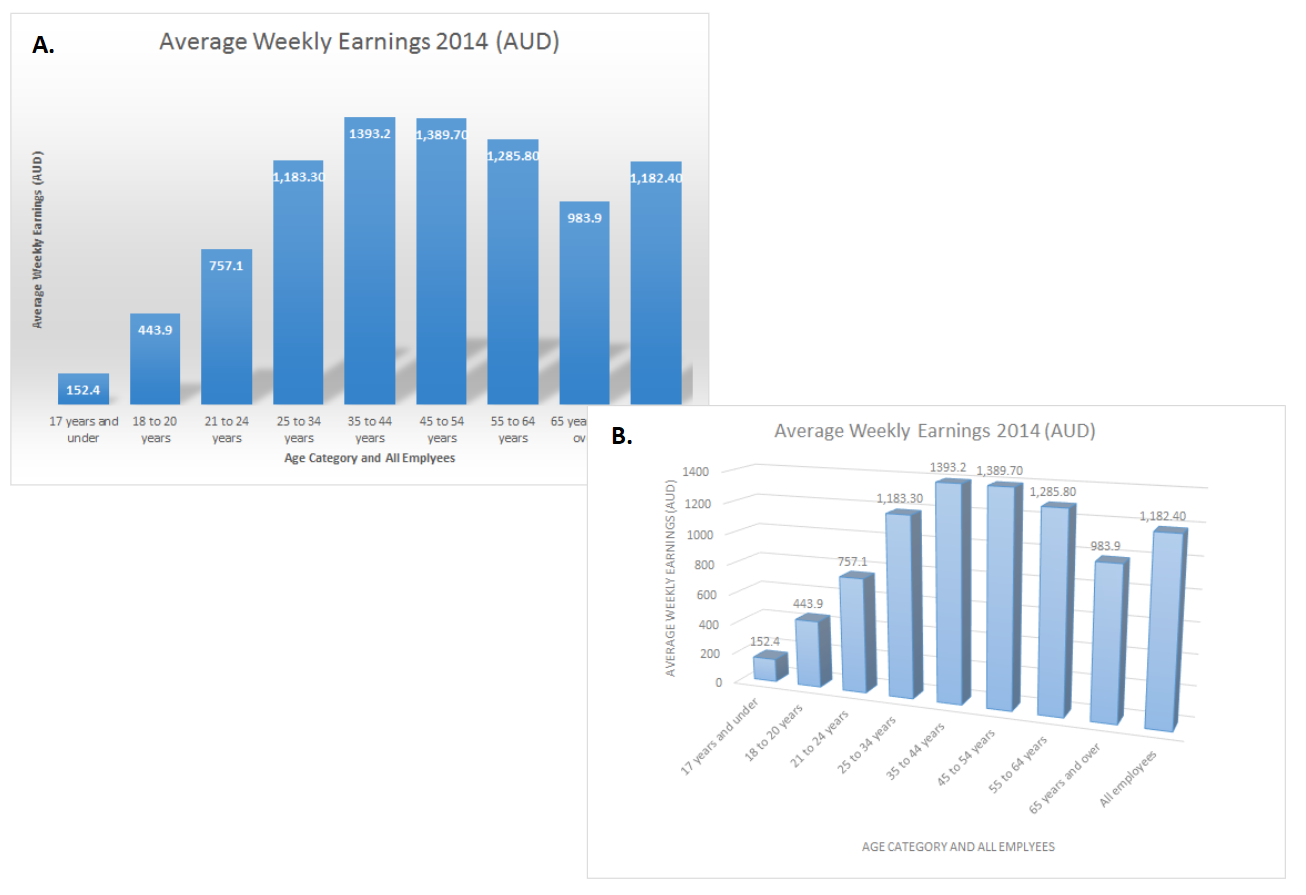Click the 757.1 data label in chart A
Image resolution: width=1306 pixels, height=895 pixels.
(226, 266)
